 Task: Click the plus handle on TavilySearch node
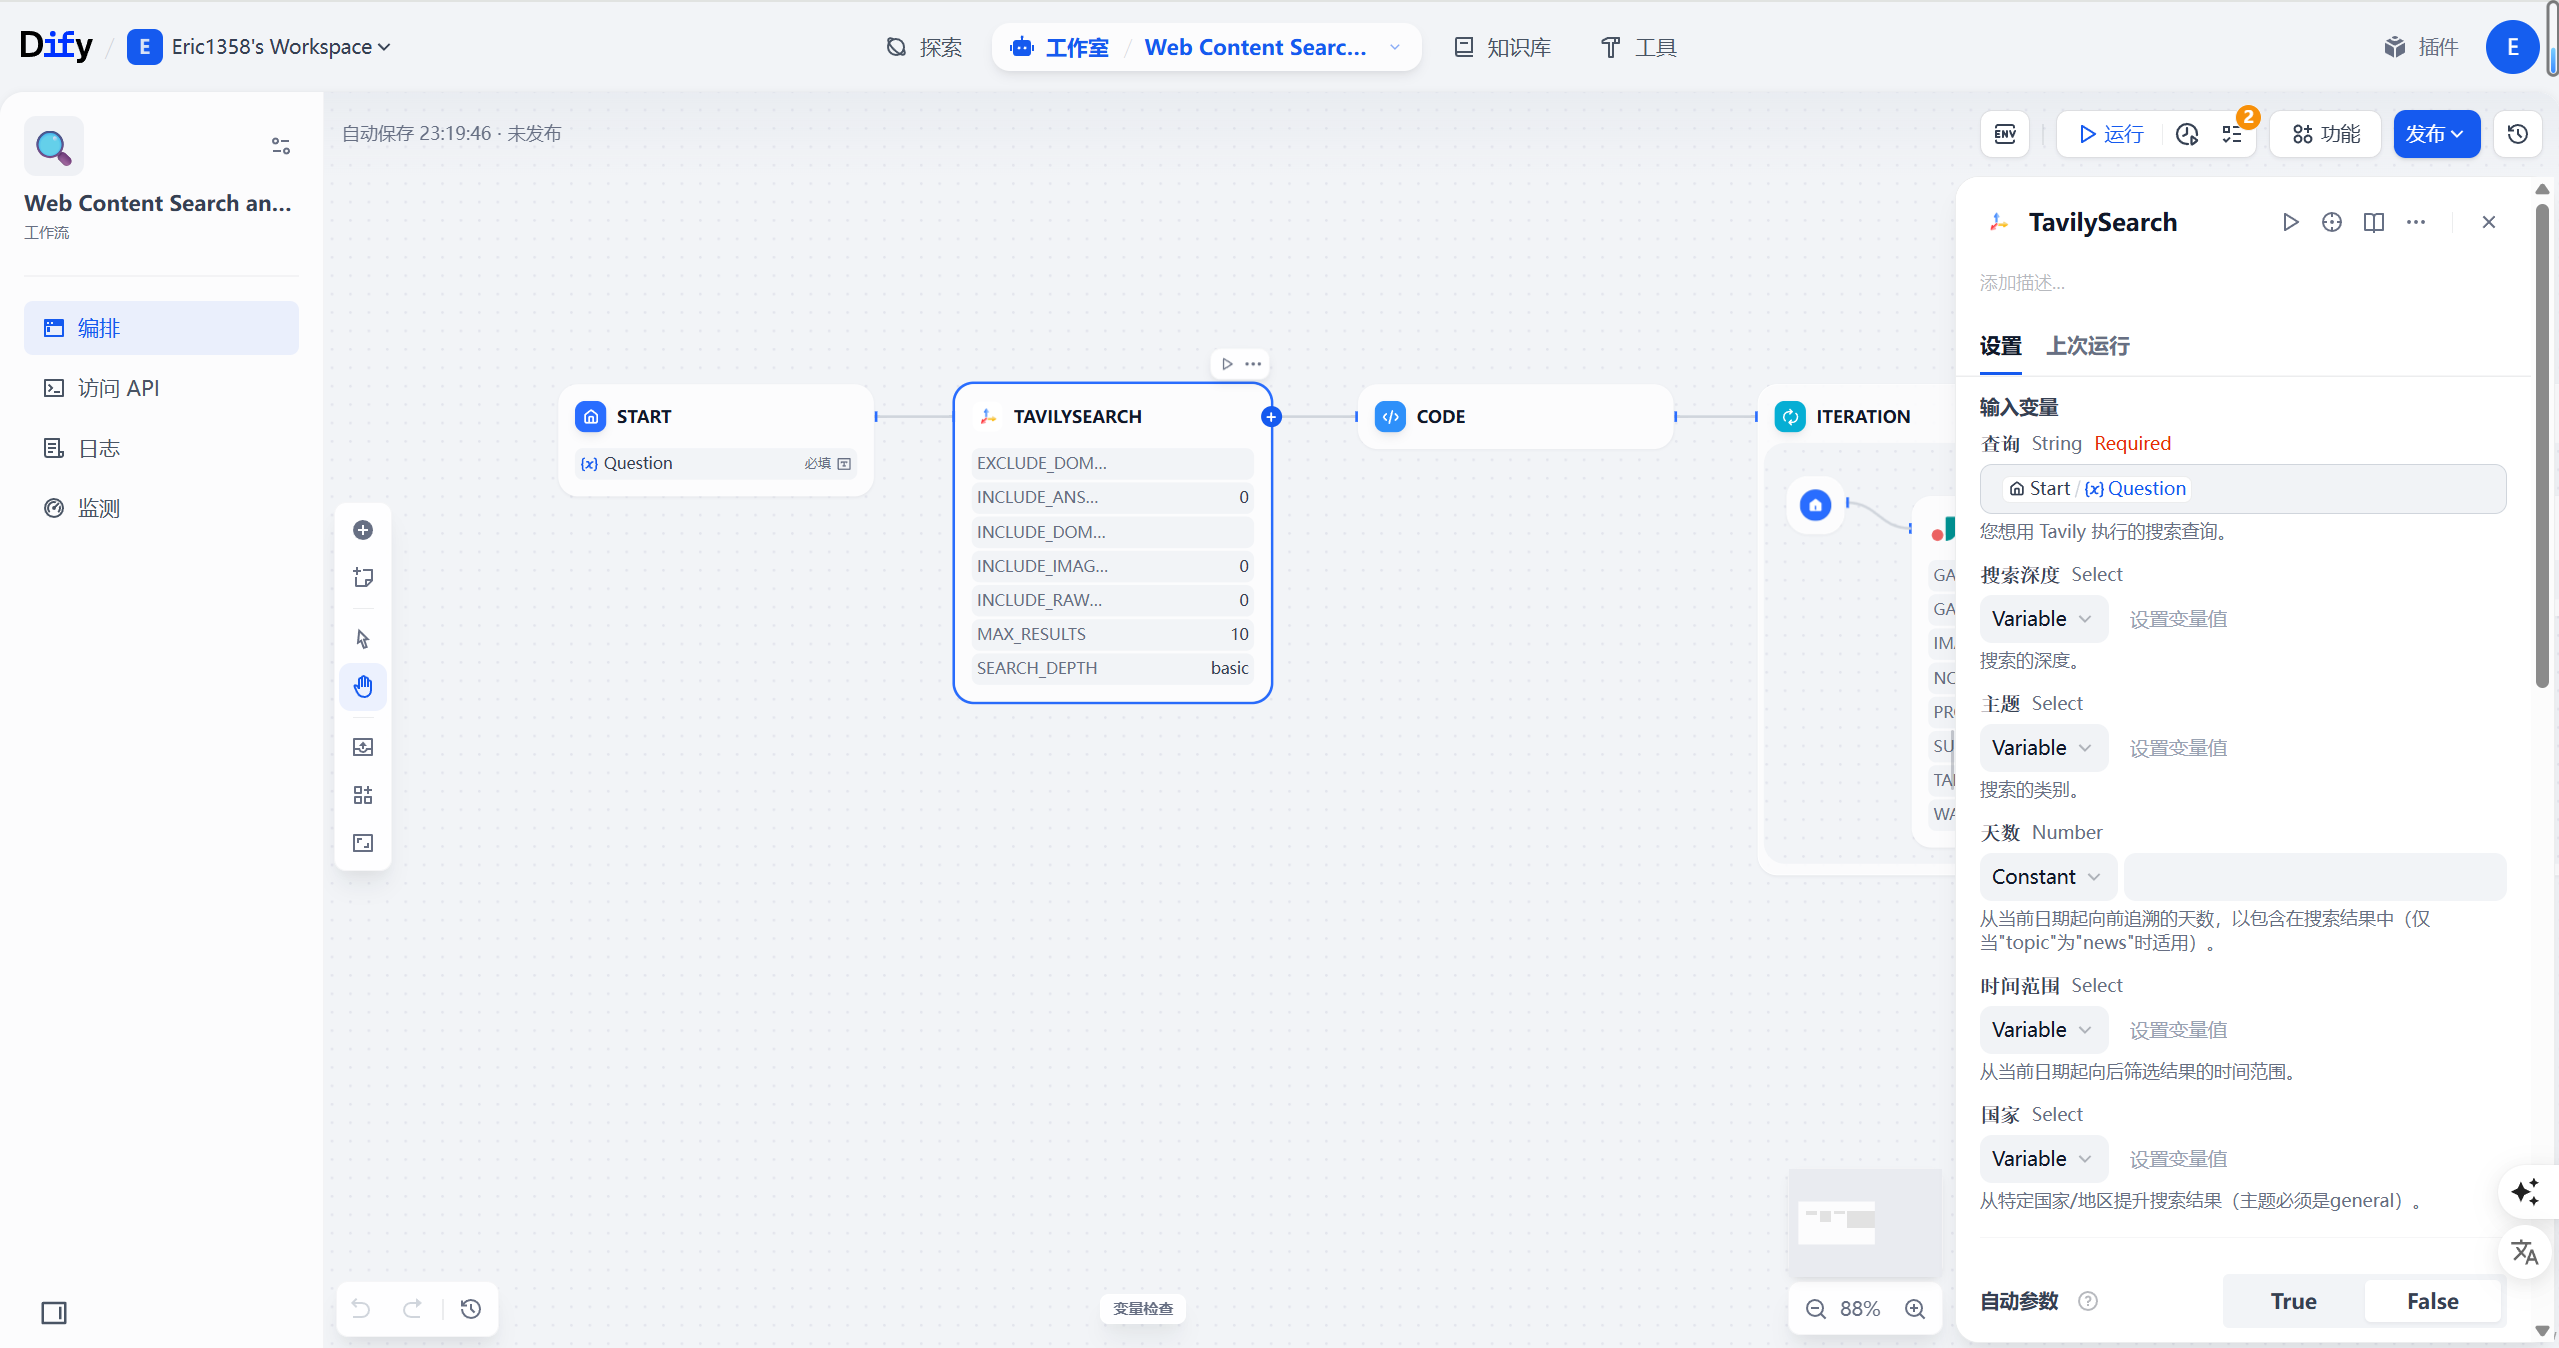click(1271, 417)
